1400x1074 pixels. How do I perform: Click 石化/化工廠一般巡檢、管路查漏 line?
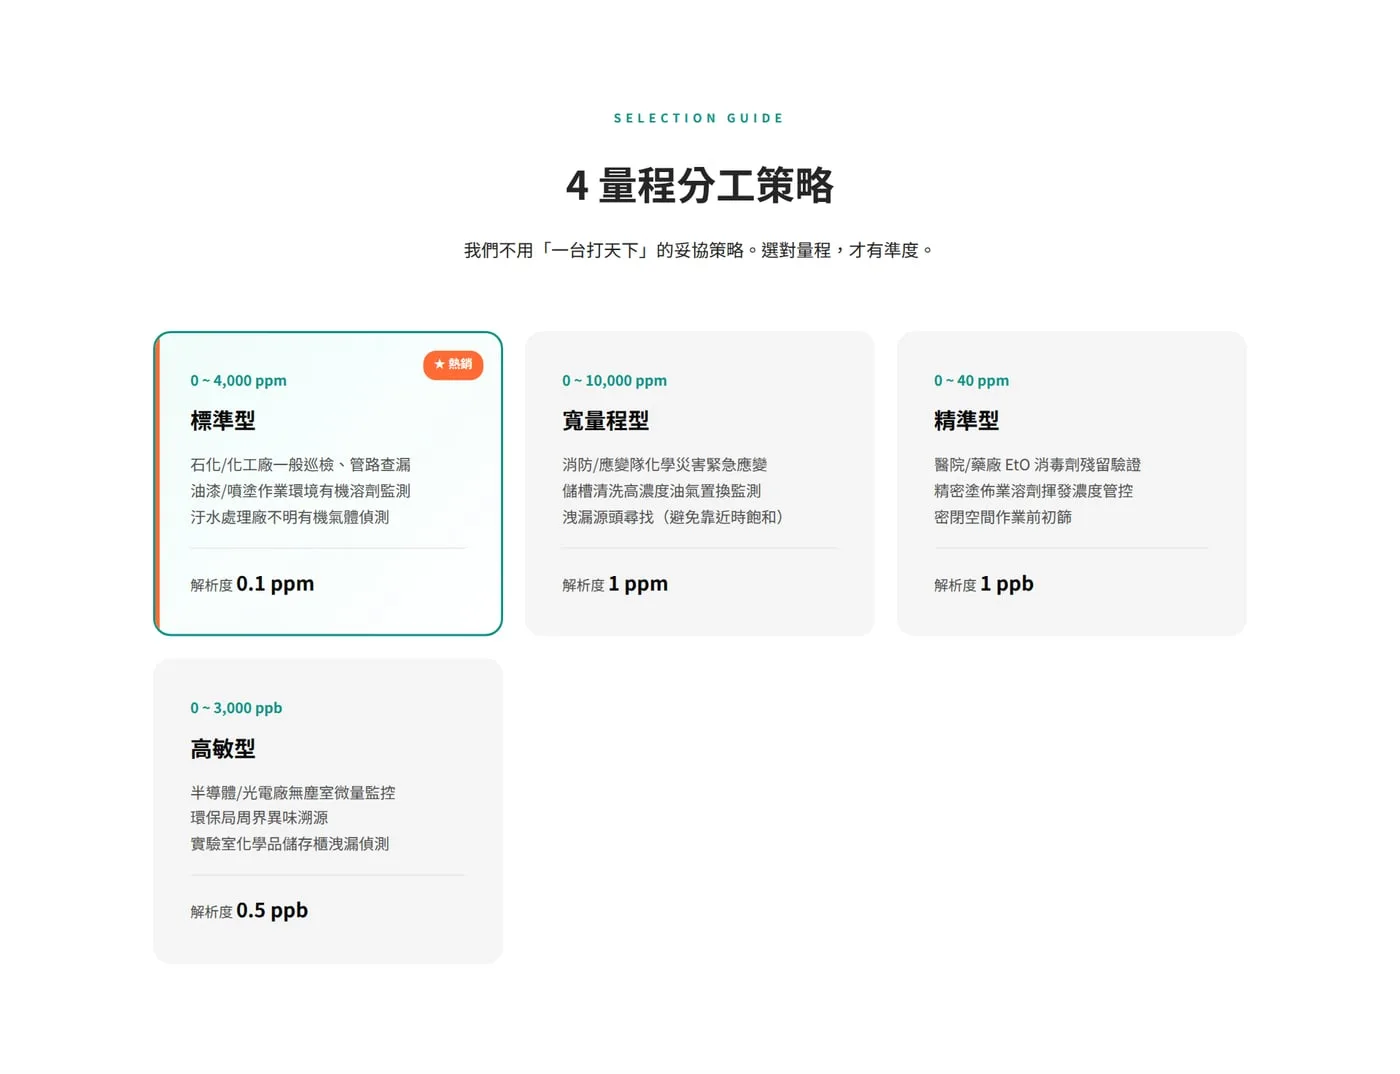(301, 465)
